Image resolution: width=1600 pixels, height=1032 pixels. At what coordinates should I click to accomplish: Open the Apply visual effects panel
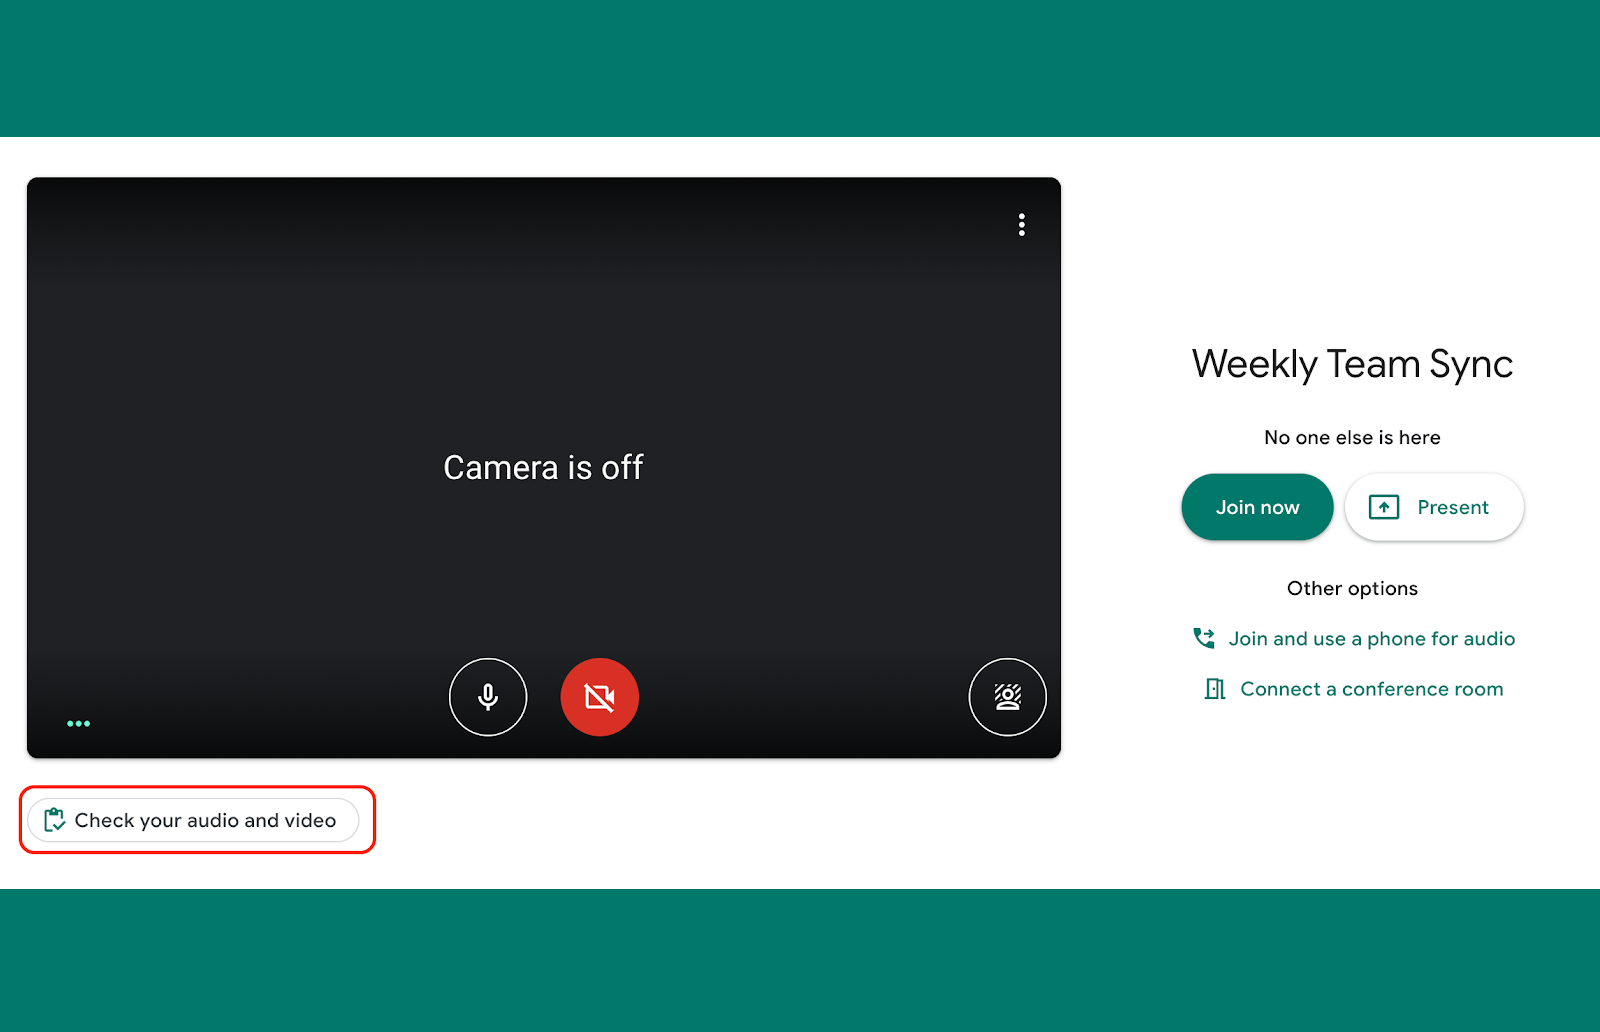click(1008, 697)
